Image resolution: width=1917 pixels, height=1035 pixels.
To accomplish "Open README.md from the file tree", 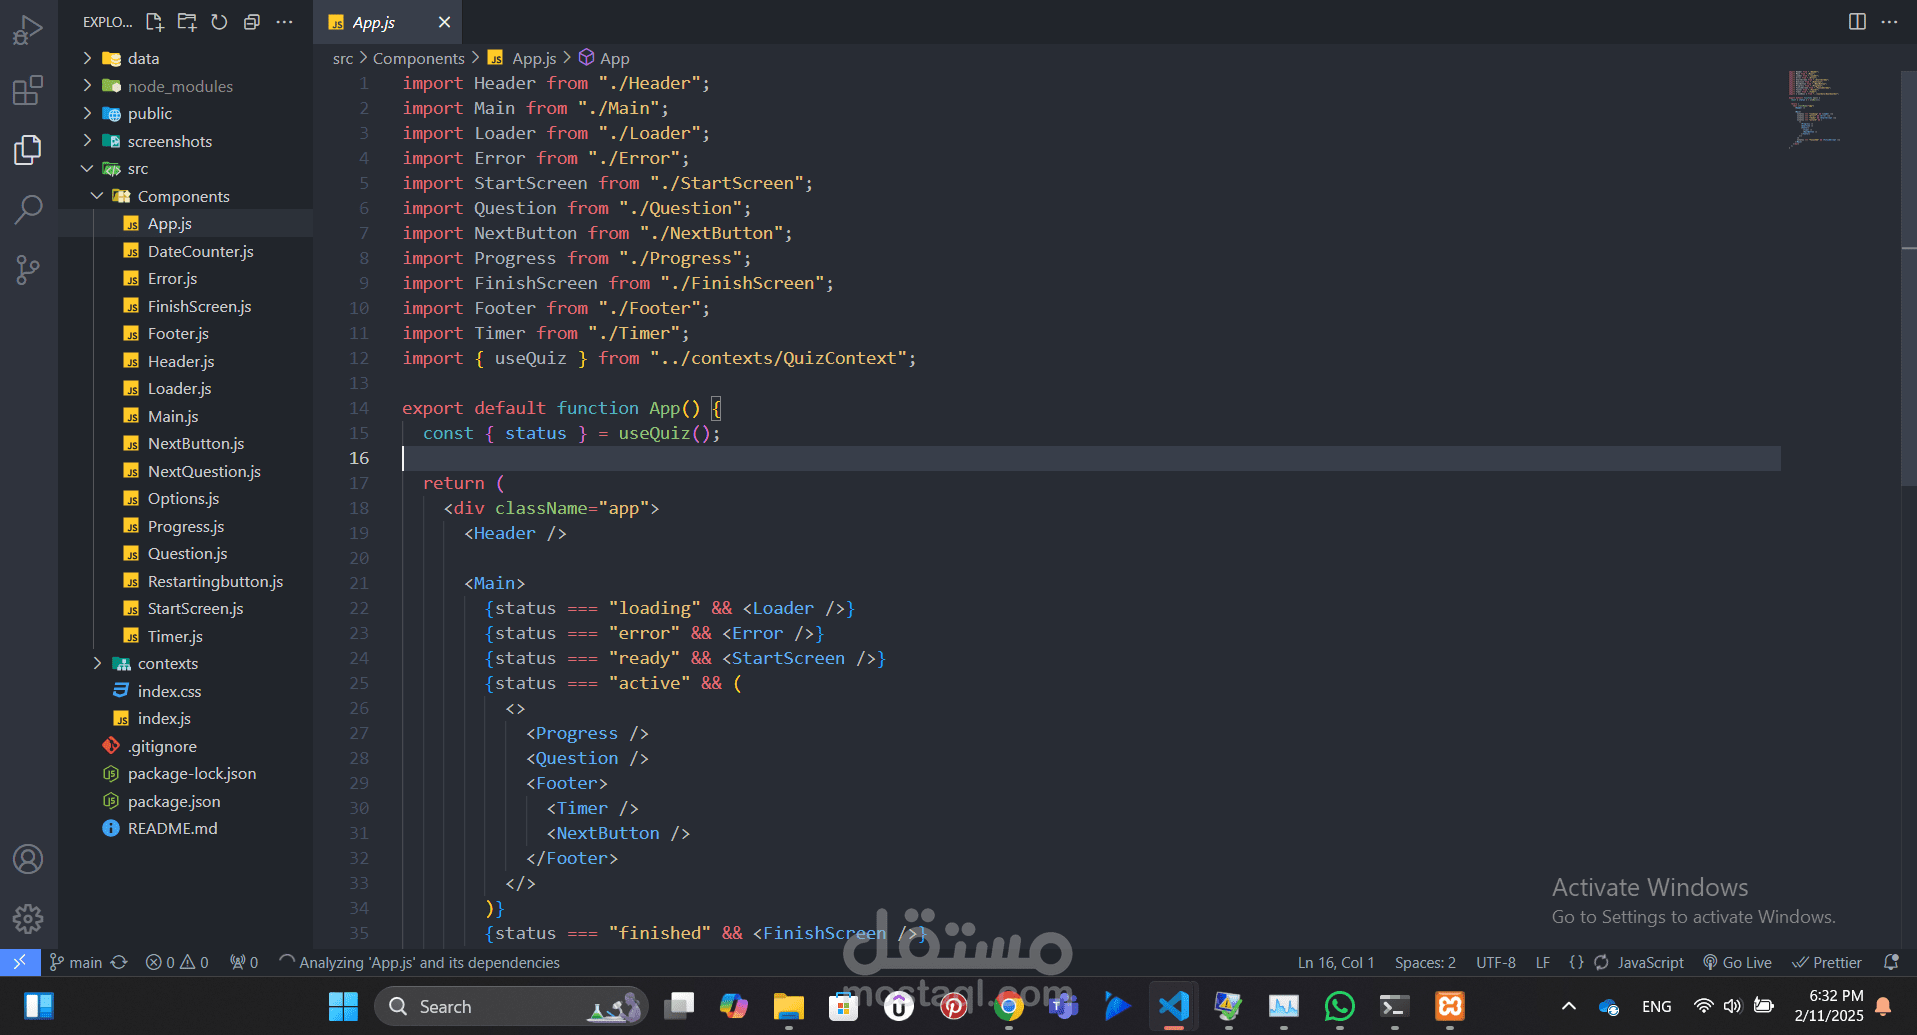I will coord(172,828).
